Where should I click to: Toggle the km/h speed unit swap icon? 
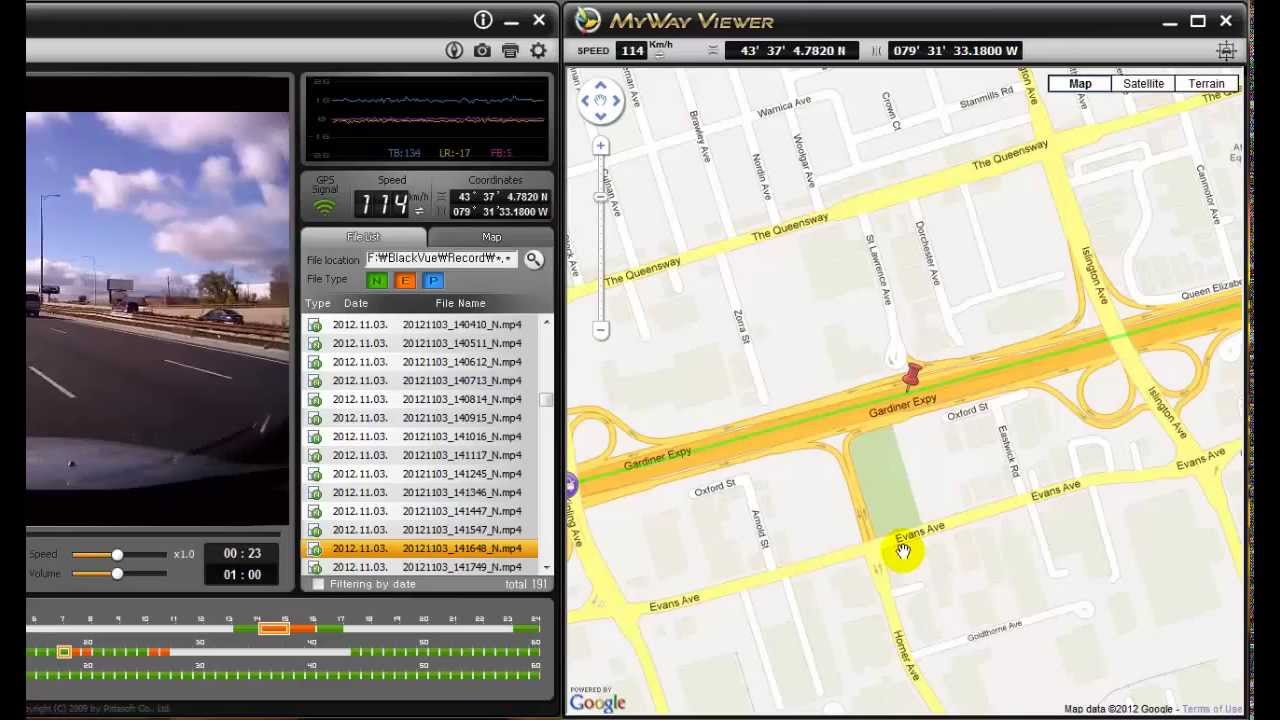pyautogui.click(x=419, y=210)
